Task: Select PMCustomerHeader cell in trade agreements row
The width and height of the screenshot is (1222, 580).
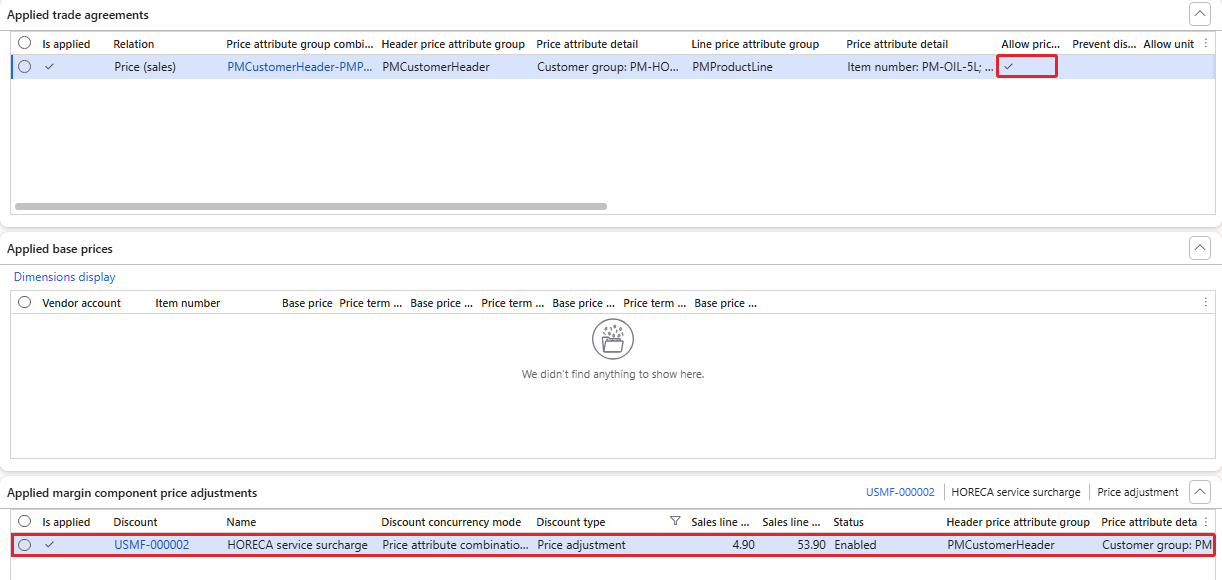Action: pyautogui.click(x=436, y=67)
